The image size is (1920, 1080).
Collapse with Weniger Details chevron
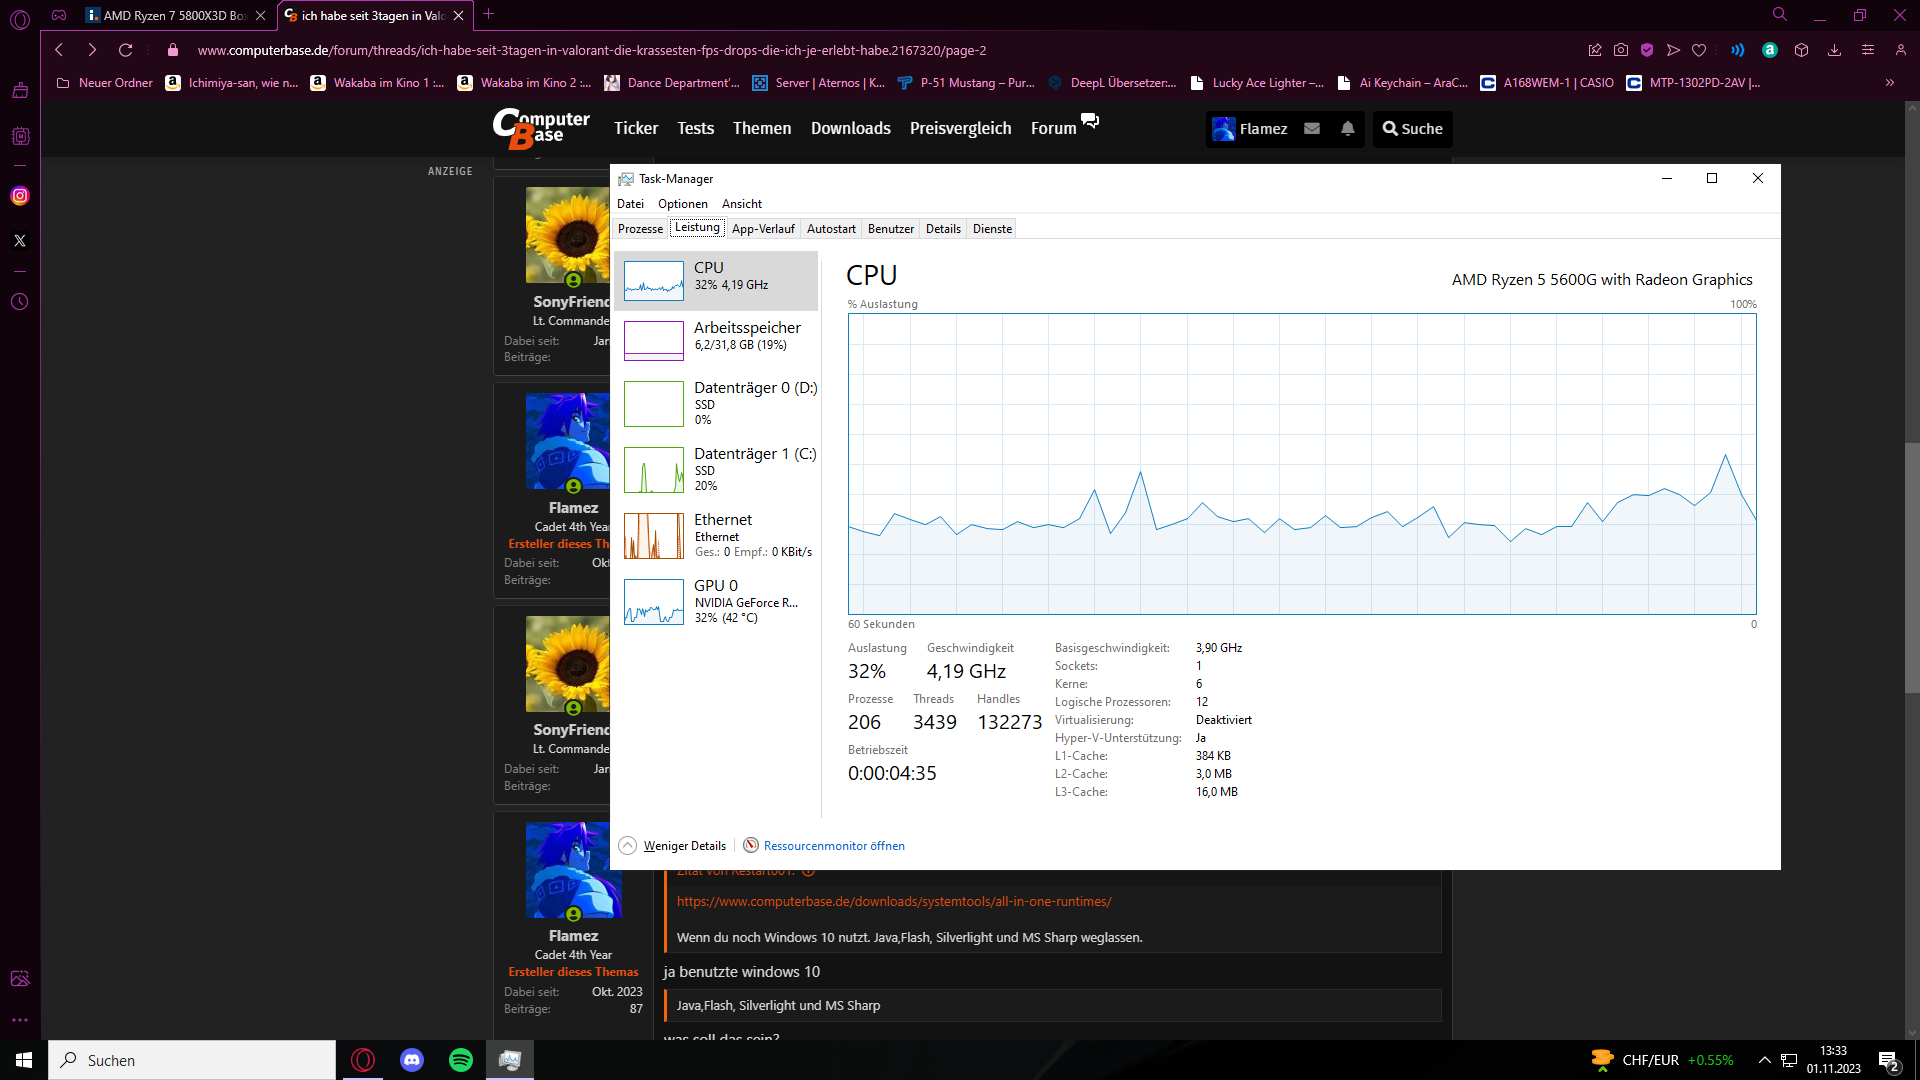click(628, 846)
